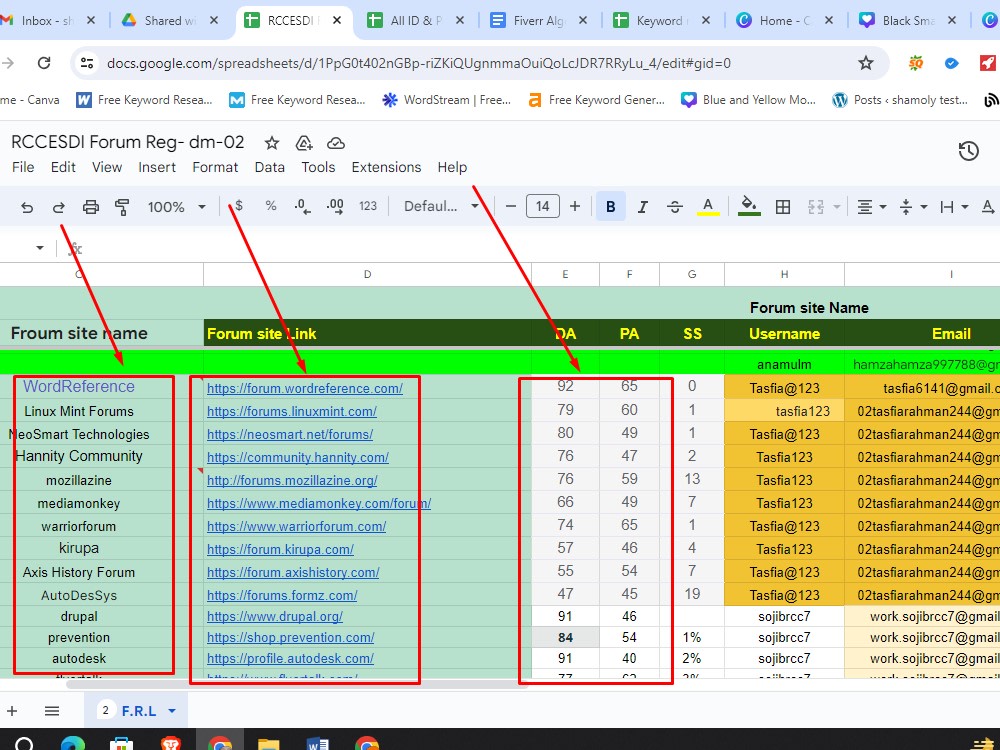This screenshot has height=750, width=1000.
Task: Add a new sheet
Action: tap(12, 711)
